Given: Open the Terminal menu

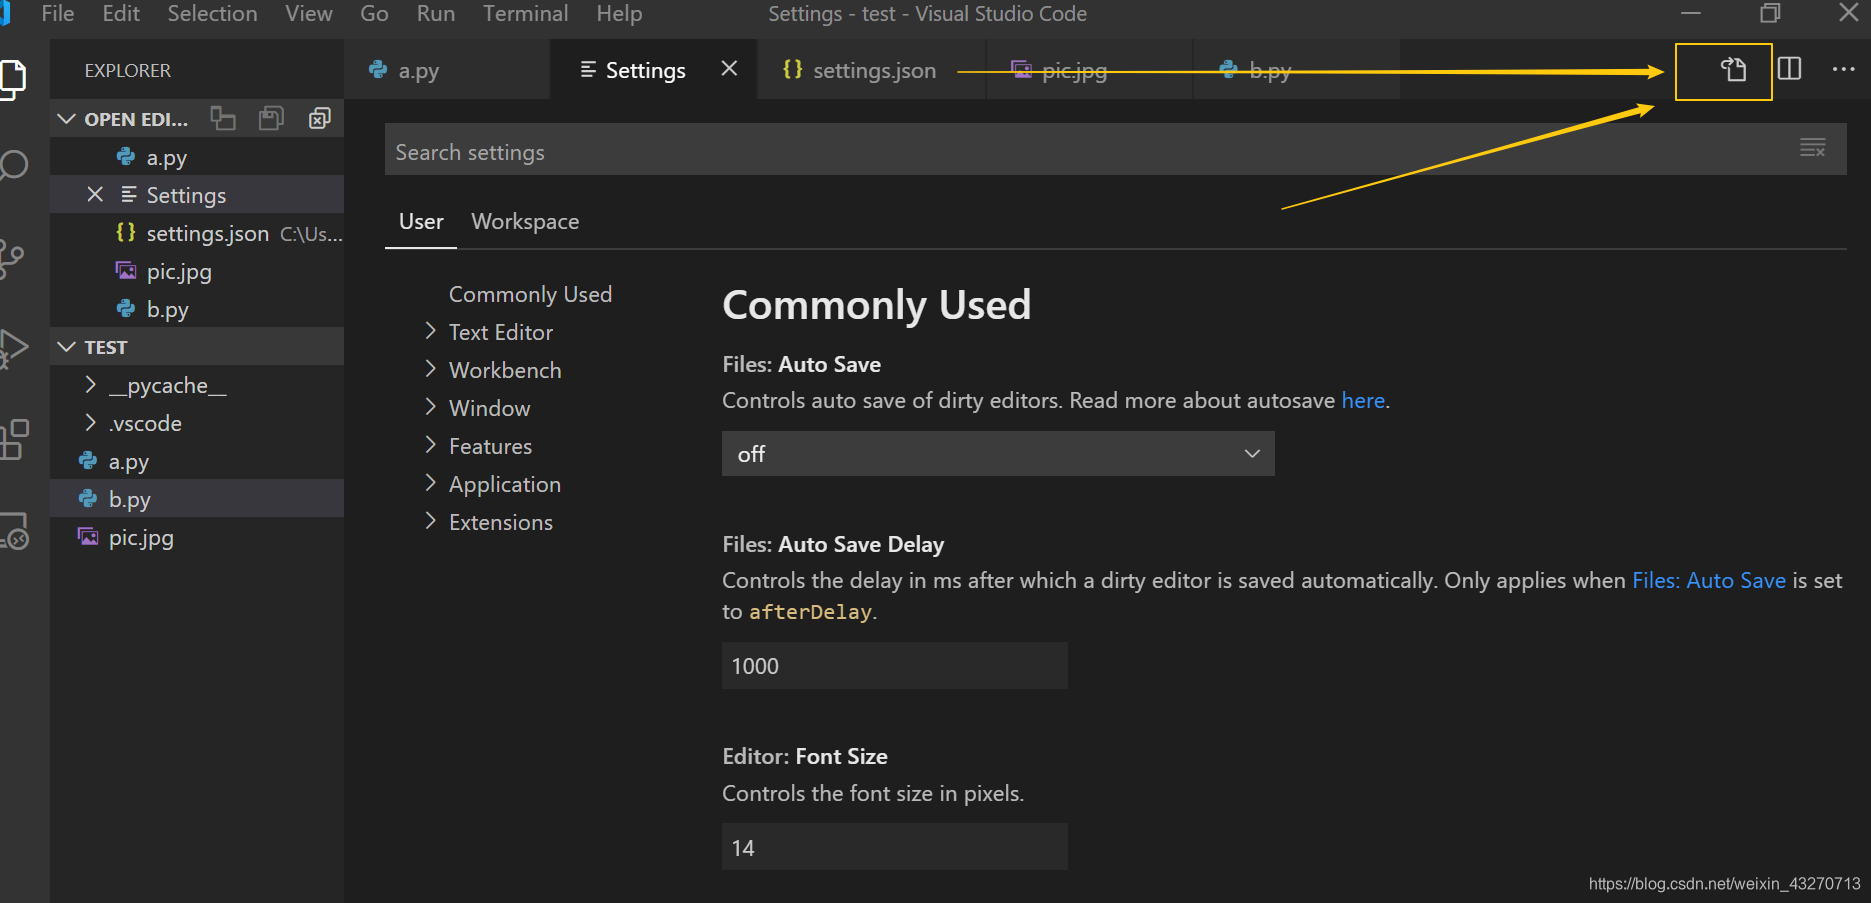Looking at the screenshot, I should pyautogui.click(x=525, y=14).
